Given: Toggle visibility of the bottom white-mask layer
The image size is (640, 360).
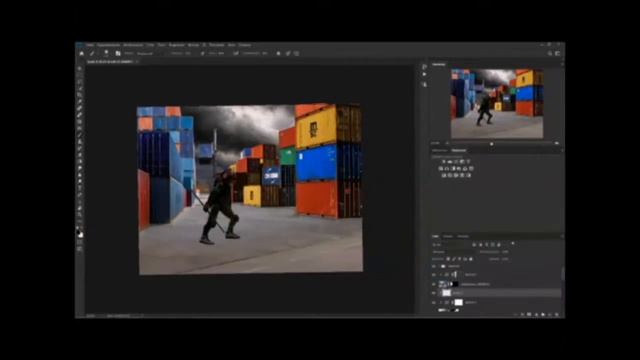Looking at the screenshot, I should (434, 302).
